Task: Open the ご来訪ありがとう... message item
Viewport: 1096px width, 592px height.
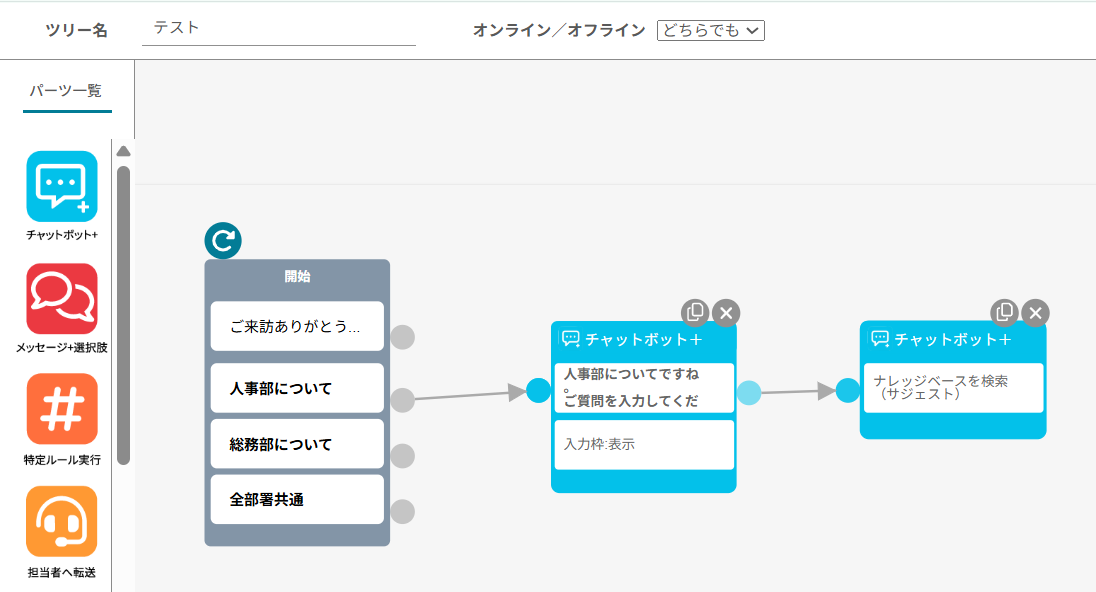Action: pos(297,326)
